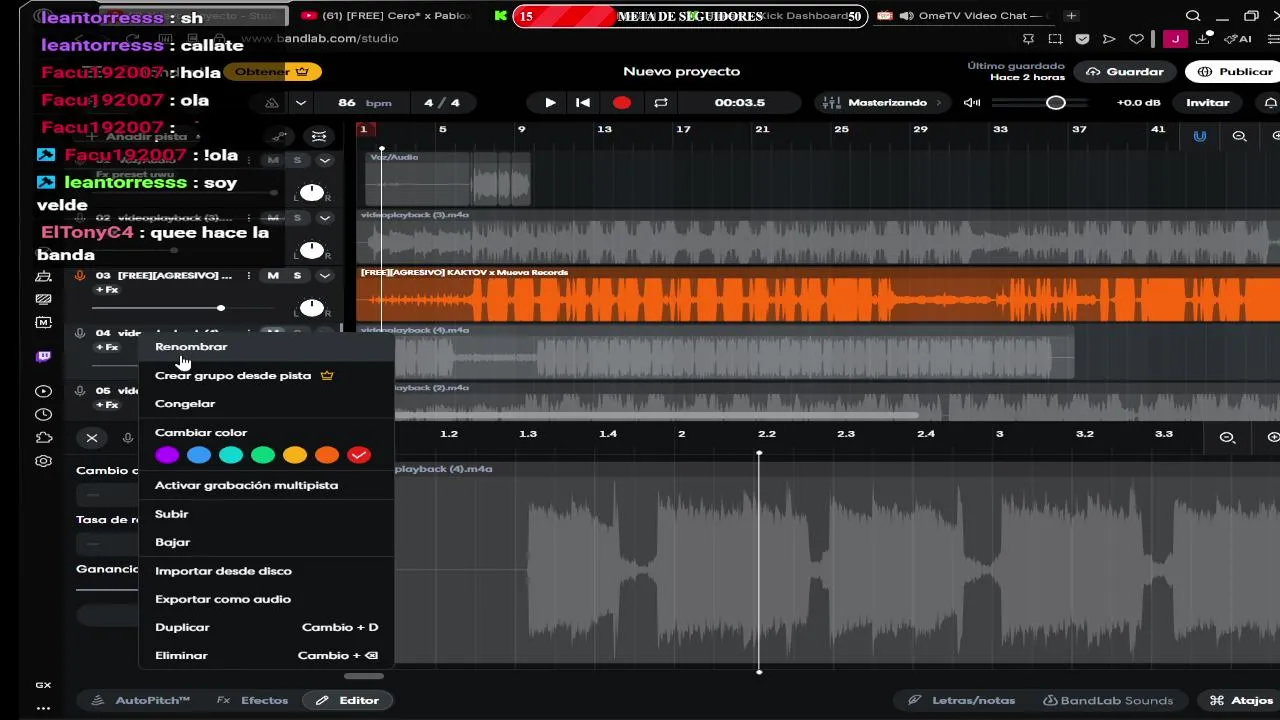This screenshot has width=1280, height=720.
Task: Click the clock history icon in the sidebar
Action: pyautogui.click(x=43, y=415)
